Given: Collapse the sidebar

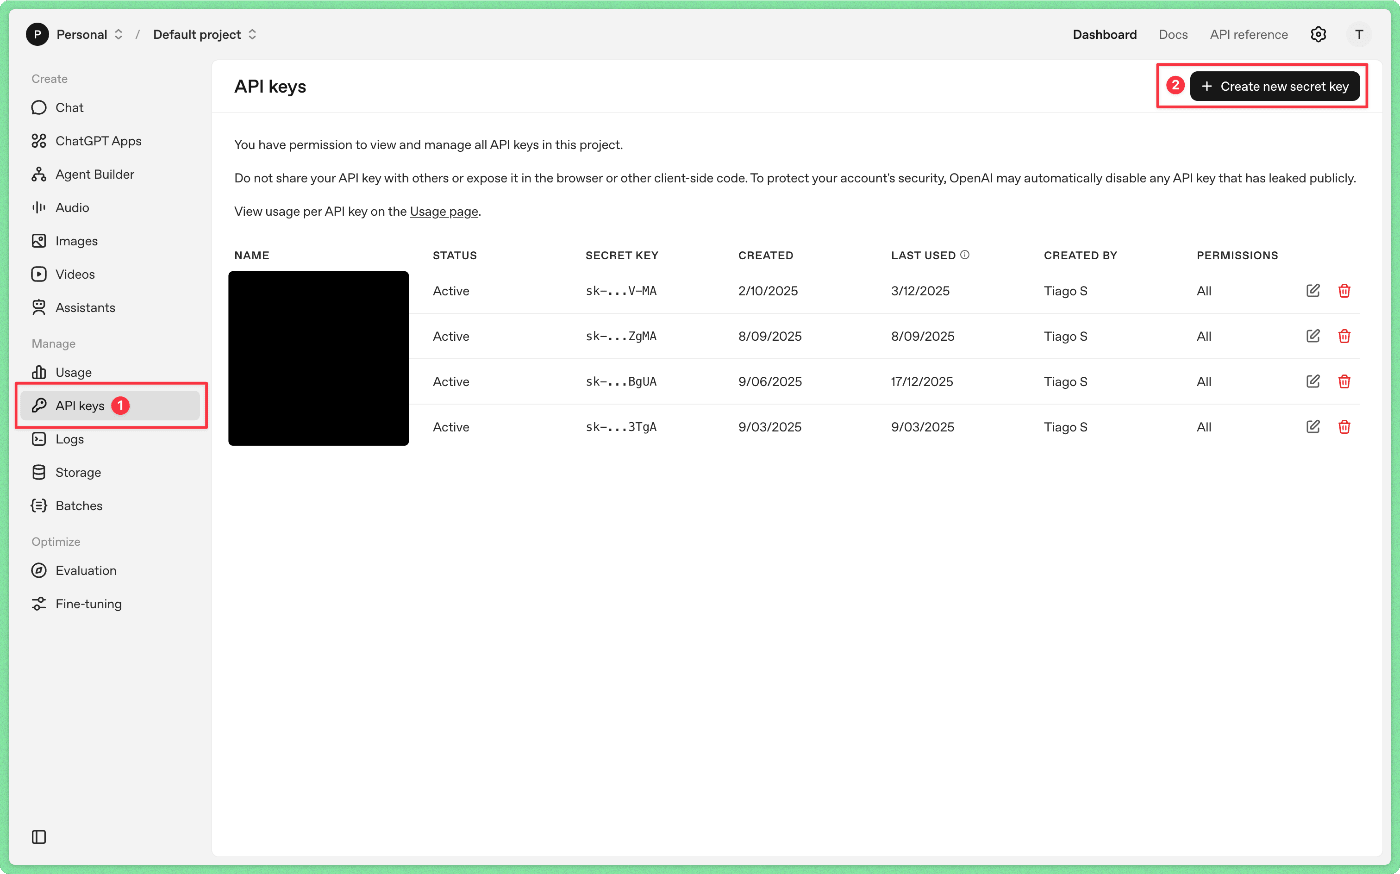Looking at the screenshot, I should click(38, 836).
